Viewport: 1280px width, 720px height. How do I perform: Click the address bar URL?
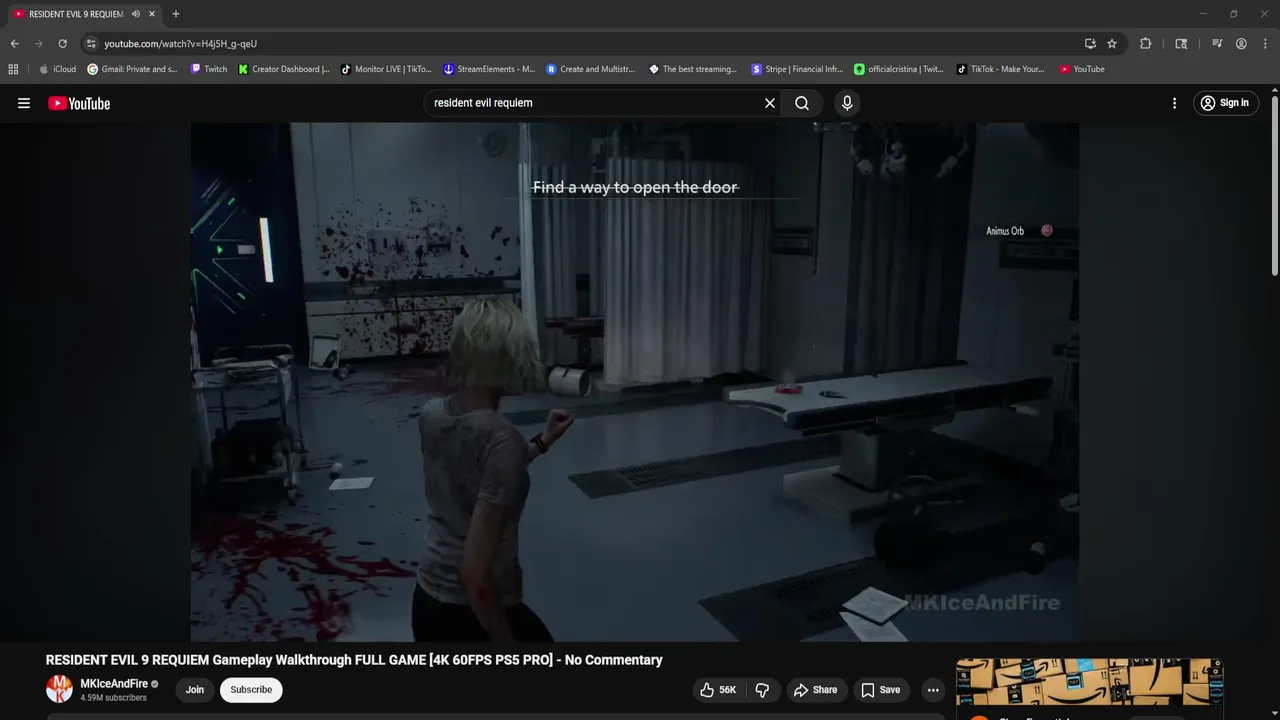coord(181,44)
